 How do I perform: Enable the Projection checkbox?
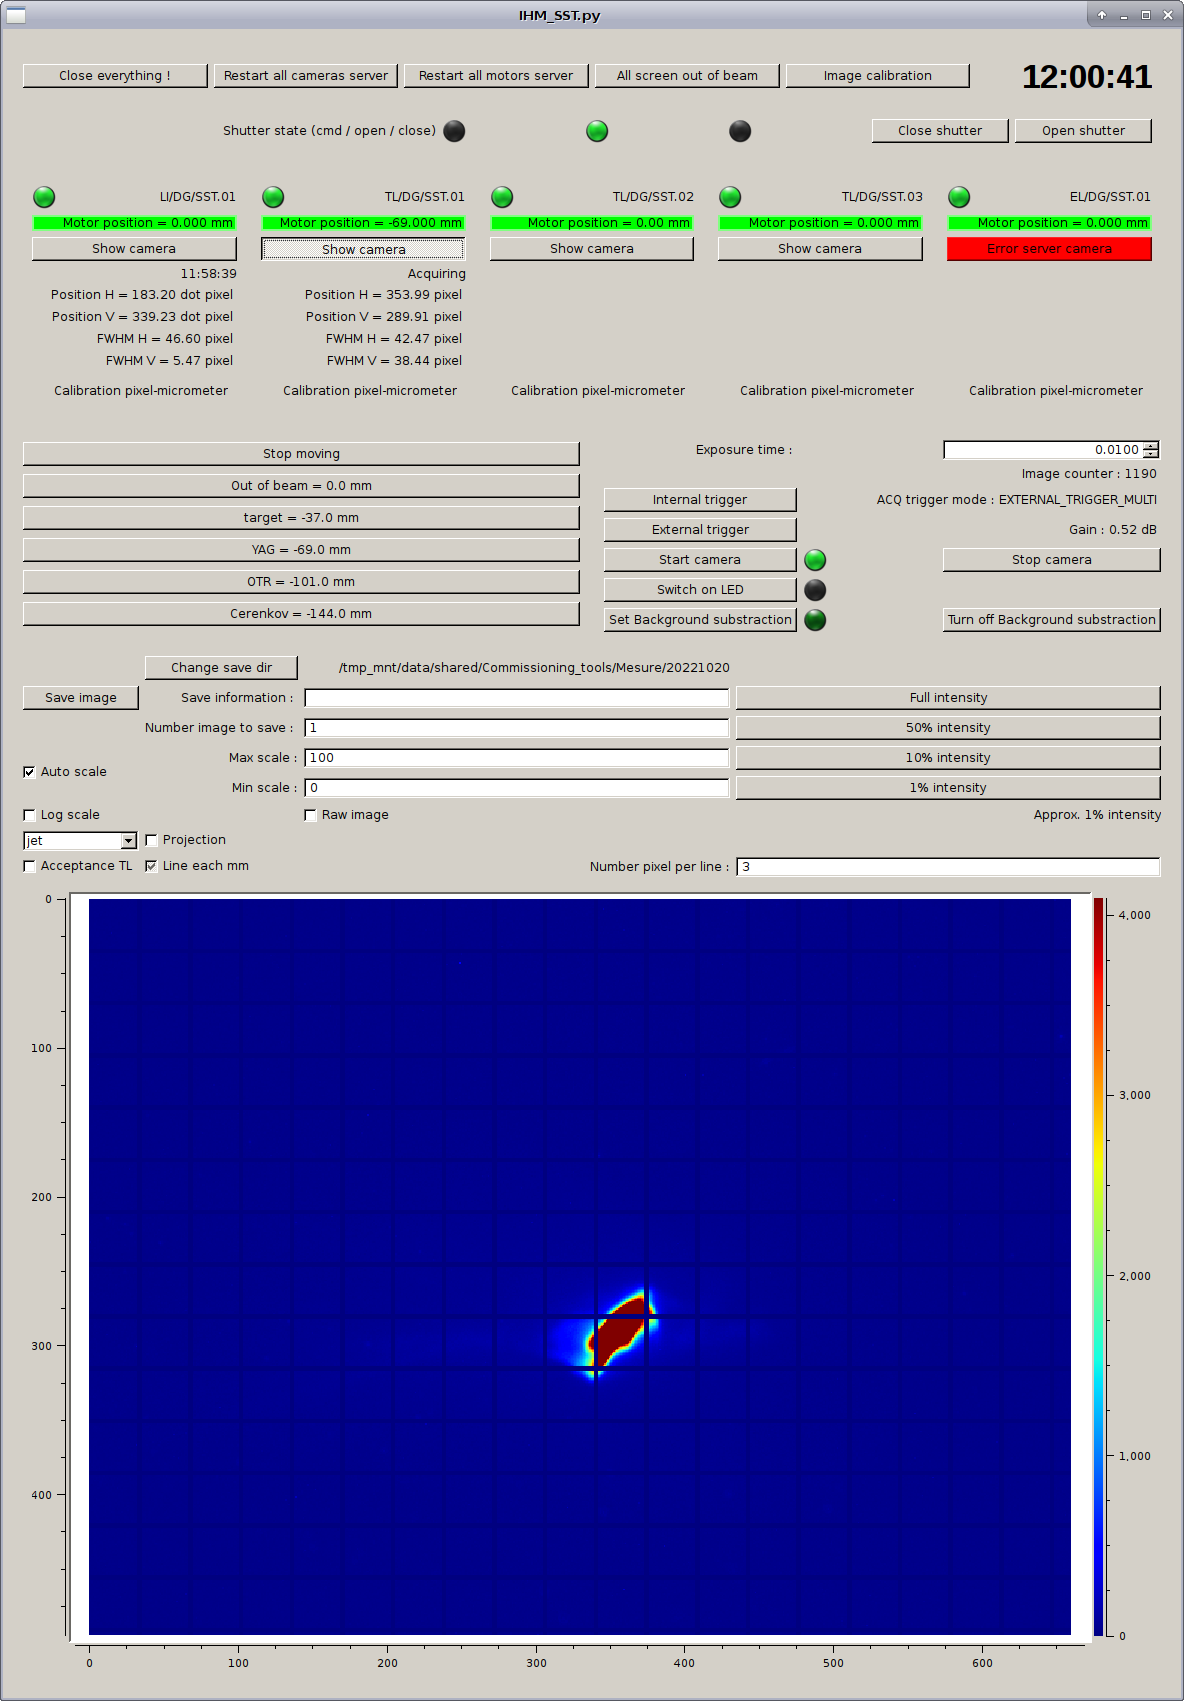(x=152, y=840)
